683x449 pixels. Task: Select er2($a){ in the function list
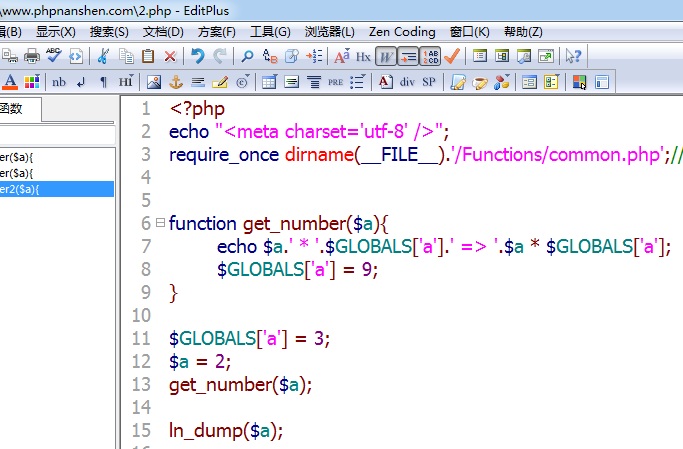coord(57,189)
